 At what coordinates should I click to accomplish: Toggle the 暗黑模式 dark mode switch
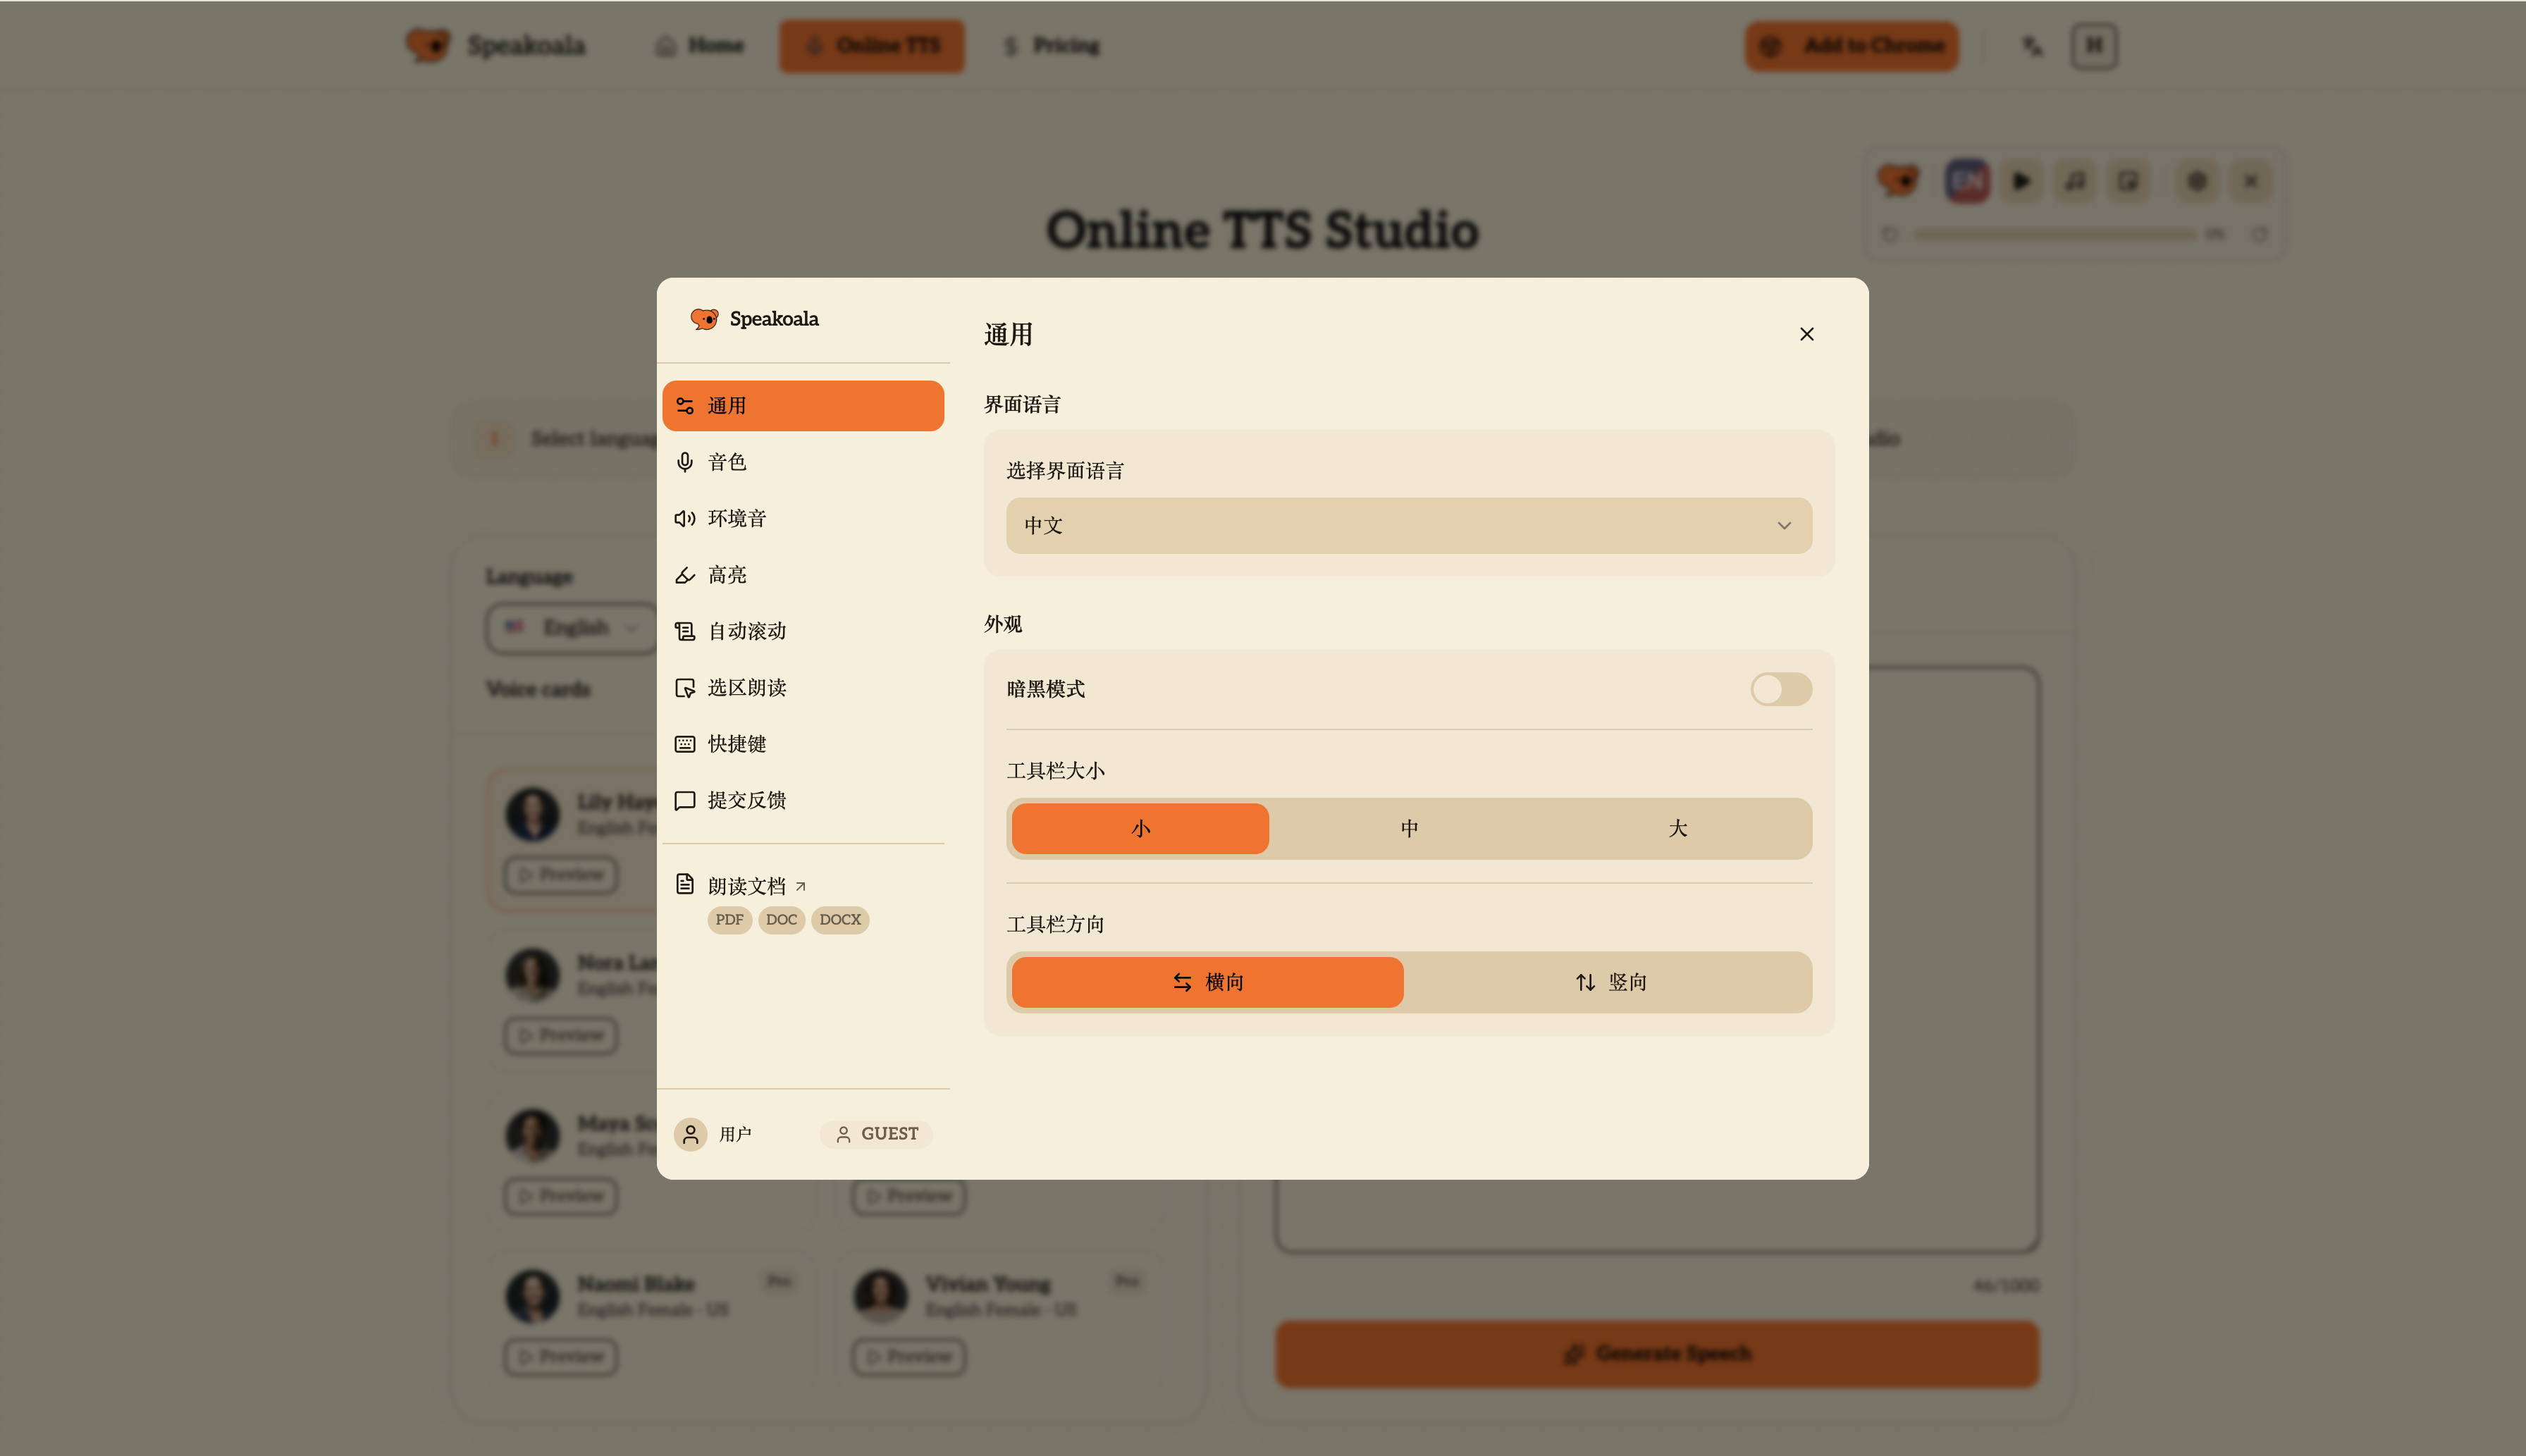pos(1780,689)
